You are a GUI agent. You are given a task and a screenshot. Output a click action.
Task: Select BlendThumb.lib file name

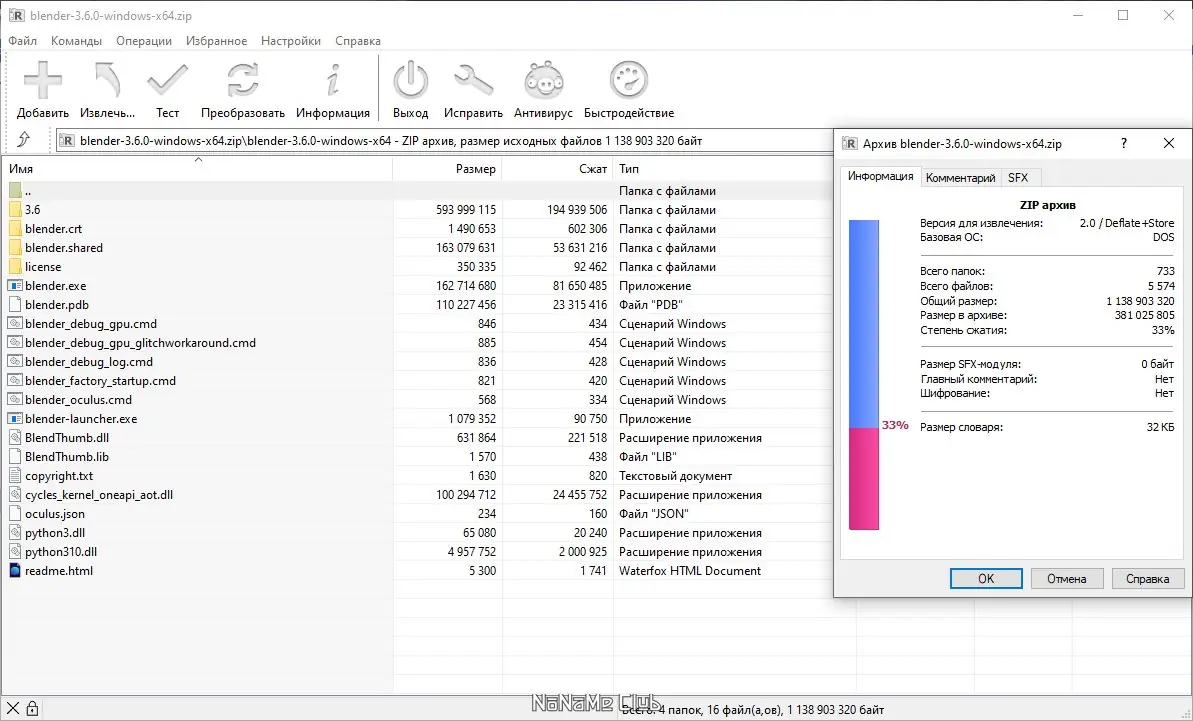pyautogui.click(x=67, y=456)
